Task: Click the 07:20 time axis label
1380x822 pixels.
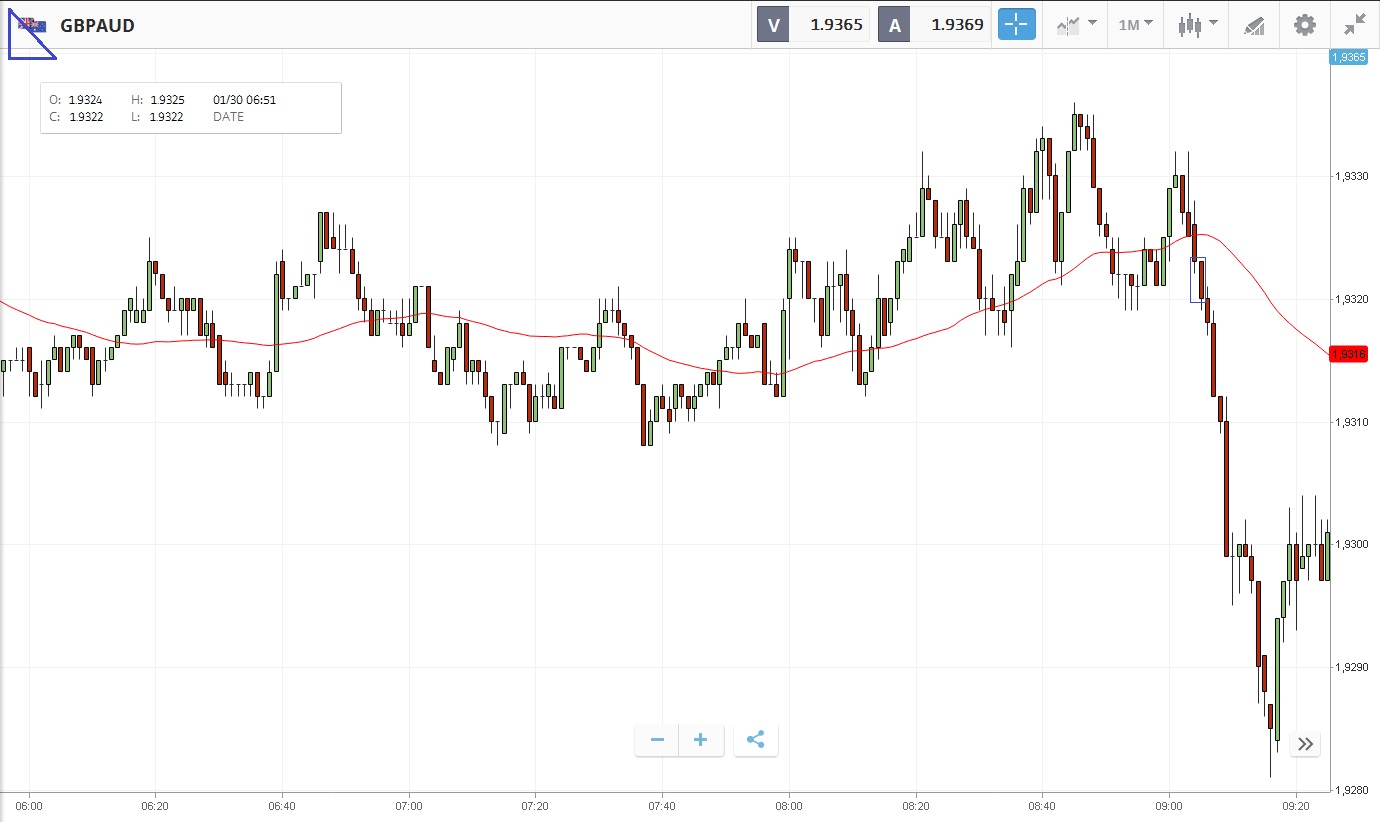Action: [535, 805]
